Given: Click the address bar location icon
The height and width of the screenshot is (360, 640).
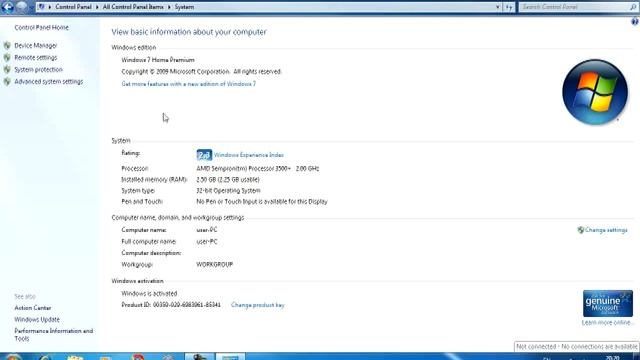Looking at the screenshot, I should pos(42,7).
